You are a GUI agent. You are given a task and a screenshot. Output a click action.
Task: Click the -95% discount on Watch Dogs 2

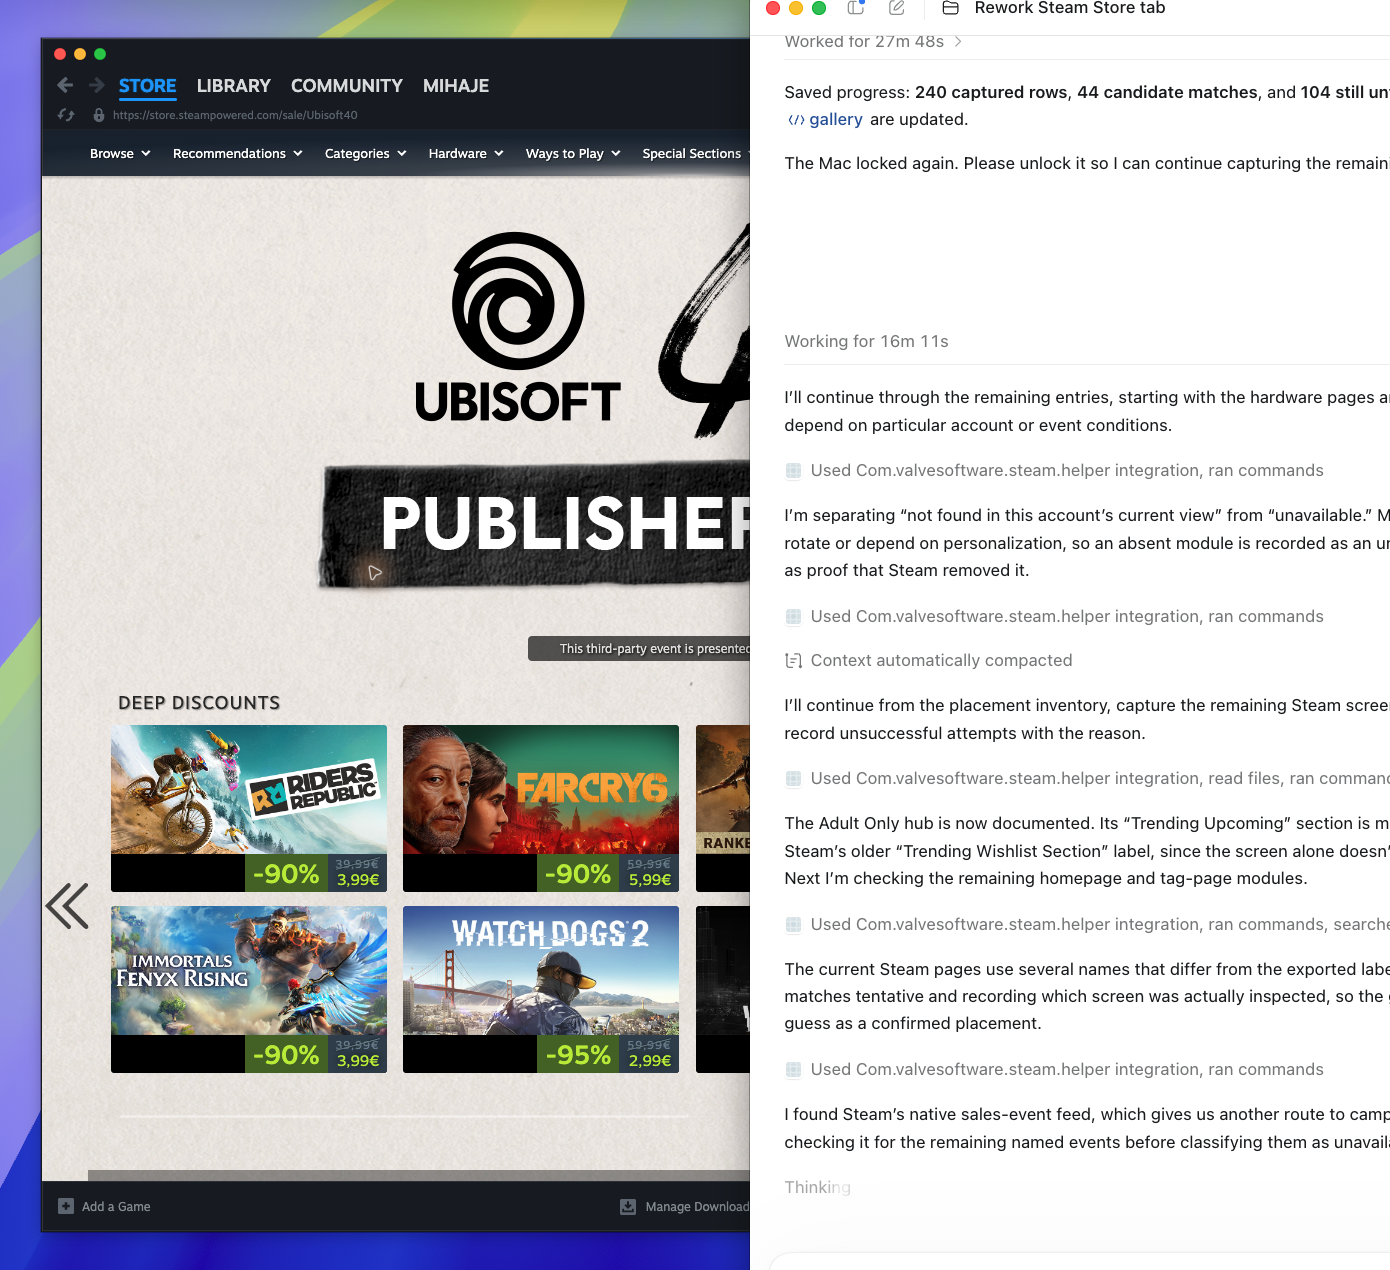pos(578,1054)
